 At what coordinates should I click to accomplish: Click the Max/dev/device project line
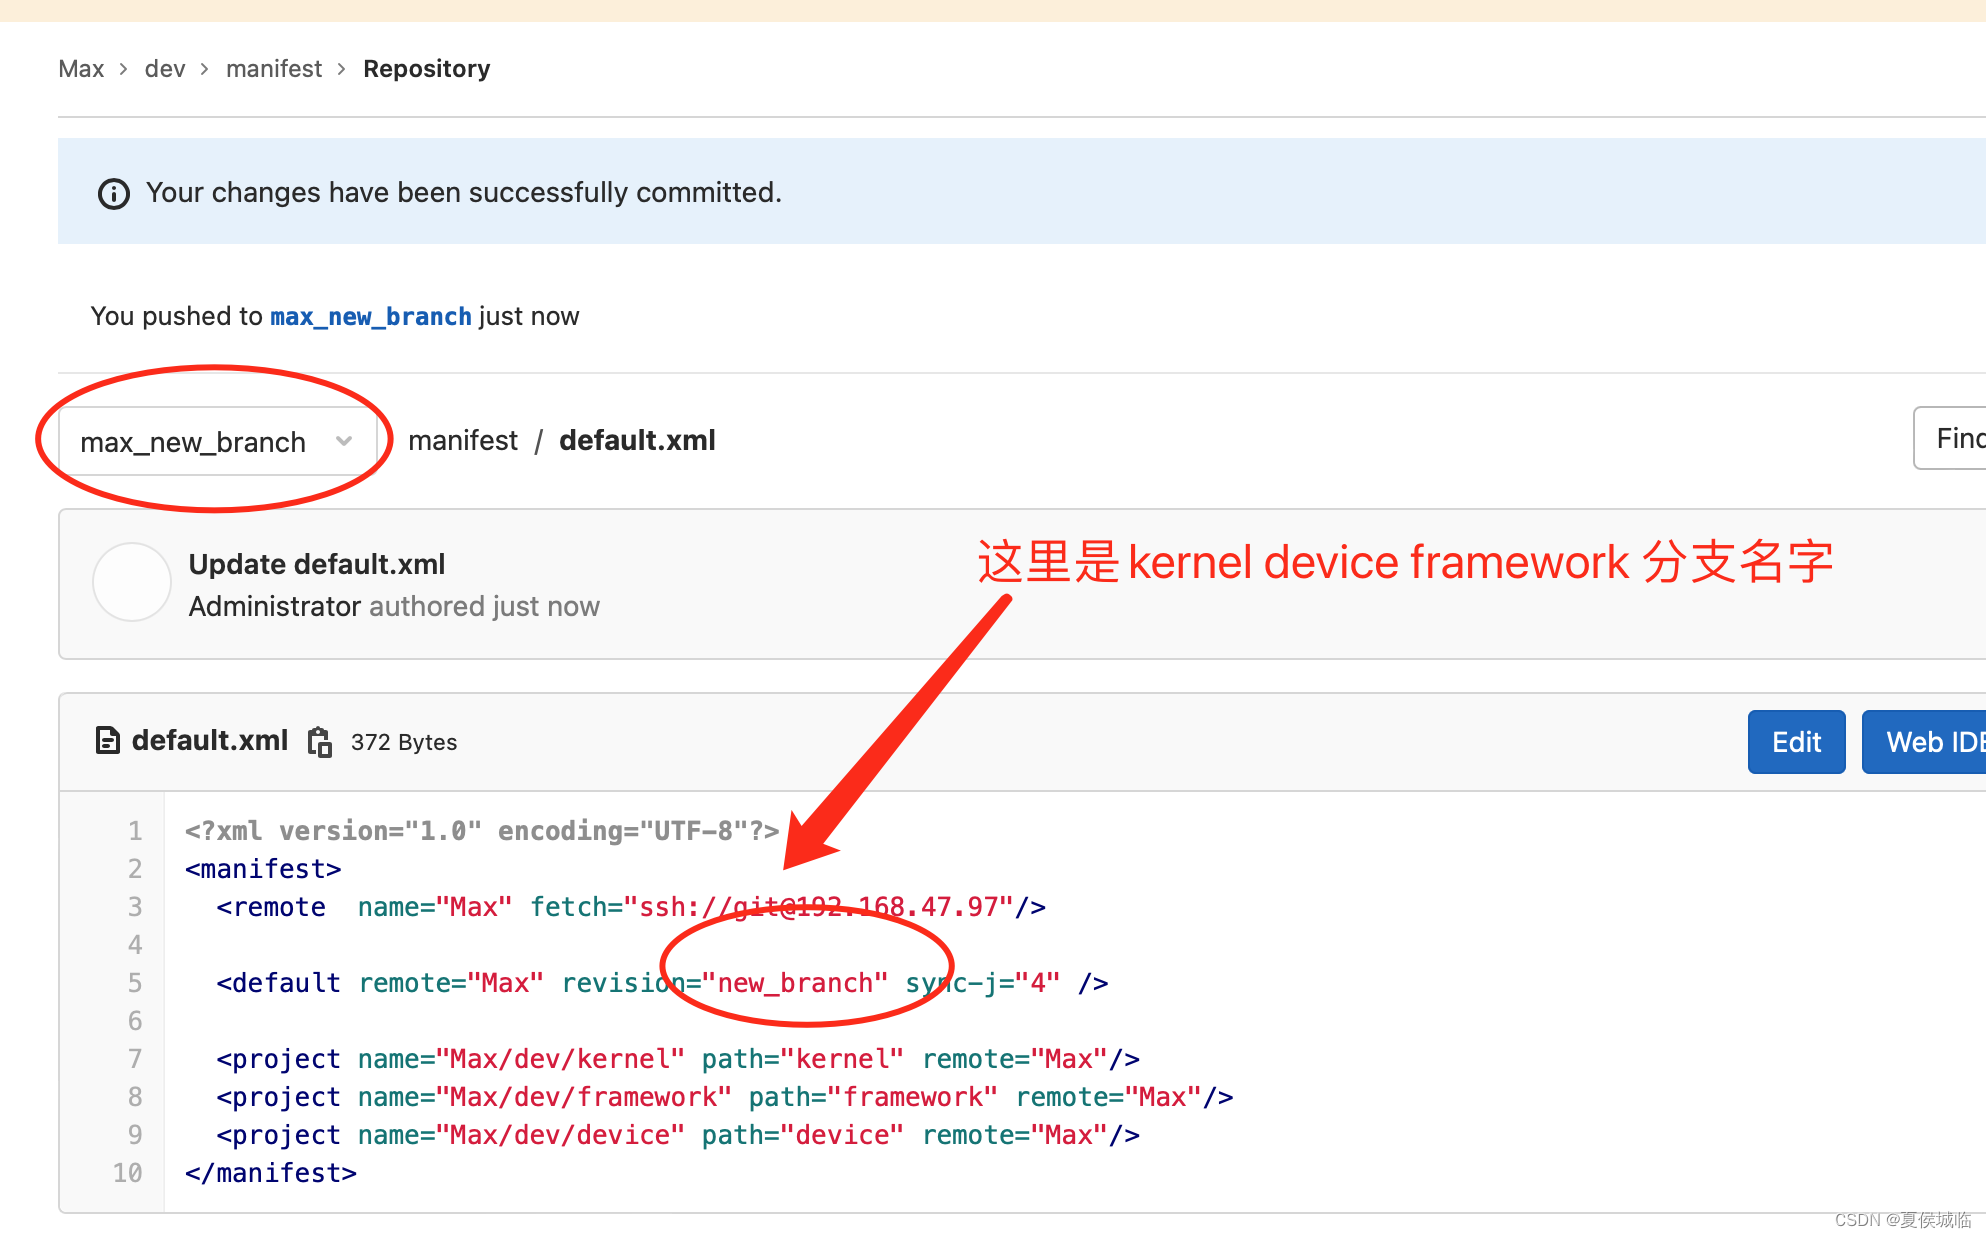coord(678,1135)
